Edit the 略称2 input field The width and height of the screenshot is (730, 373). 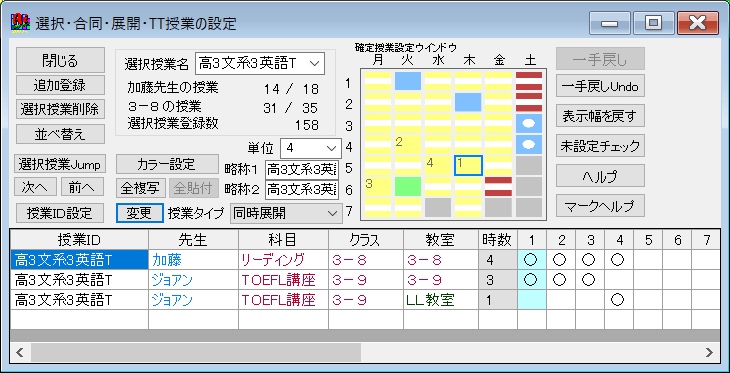pyautogui.click(x=303, y=190)
